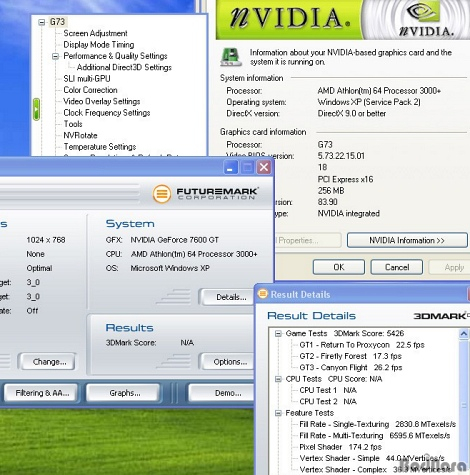Image resolution: width=470 pixels, height=475 pixels.
Task: Select CPU Test 2 row
Action: tap(328, 402)
